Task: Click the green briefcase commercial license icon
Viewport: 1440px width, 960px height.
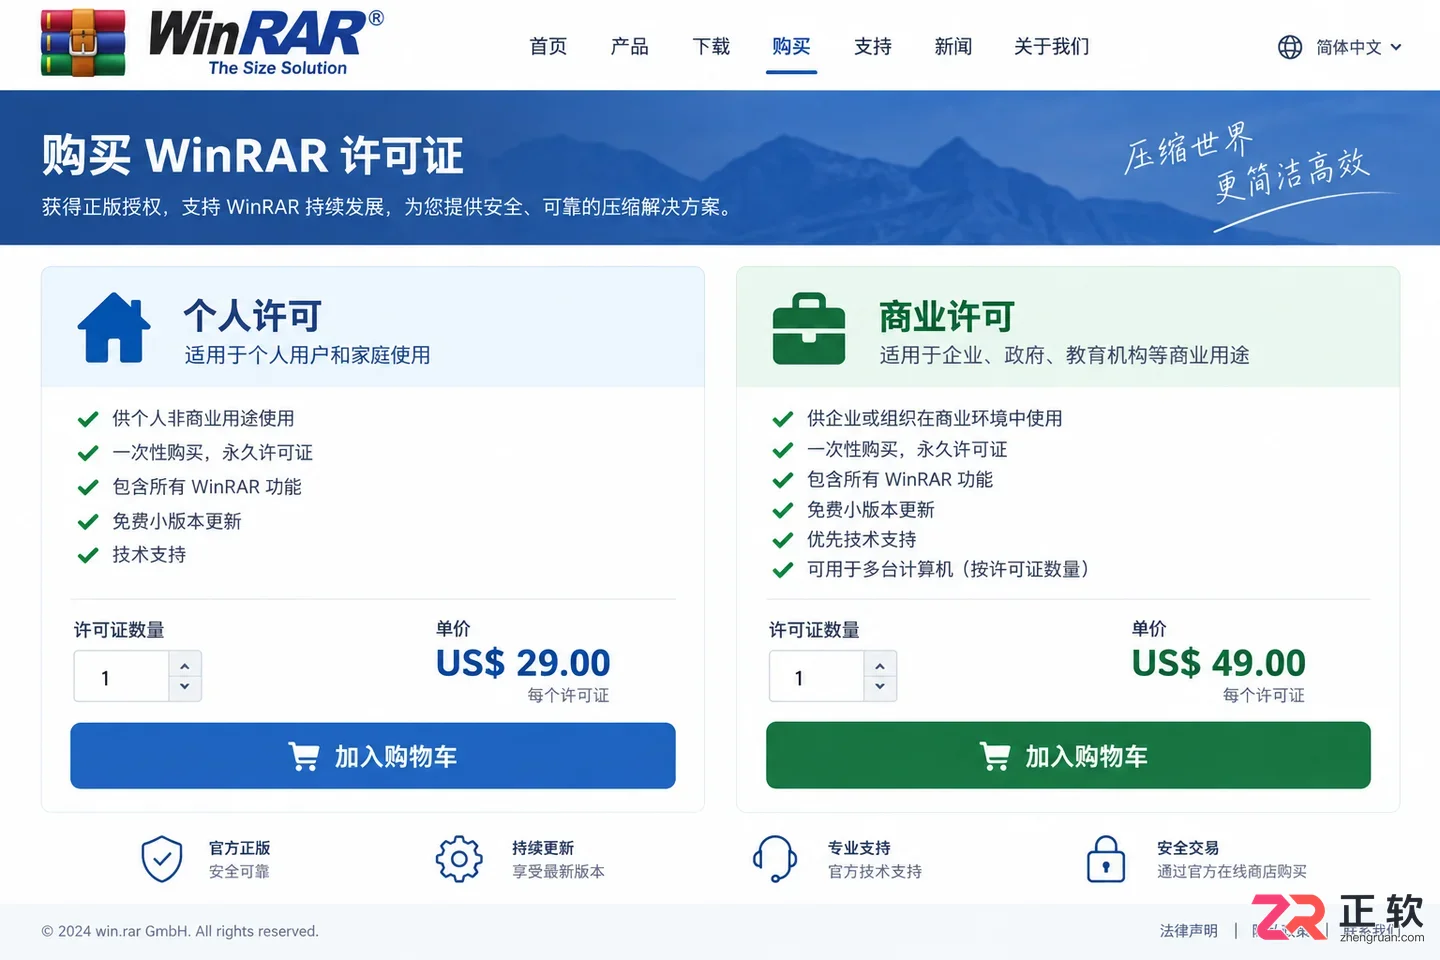Action: (x=809, y=328)
